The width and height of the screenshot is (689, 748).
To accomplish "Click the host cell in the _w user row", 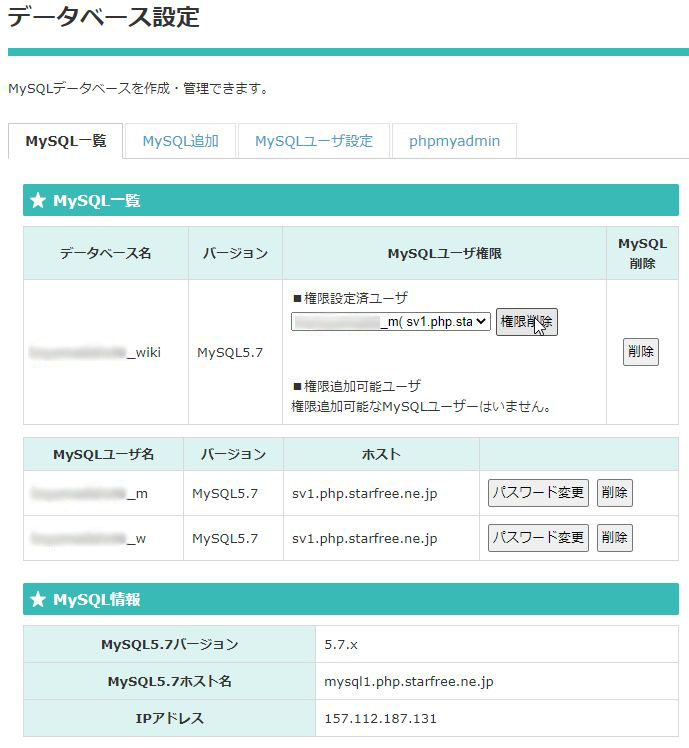I will tap(364, 539).
